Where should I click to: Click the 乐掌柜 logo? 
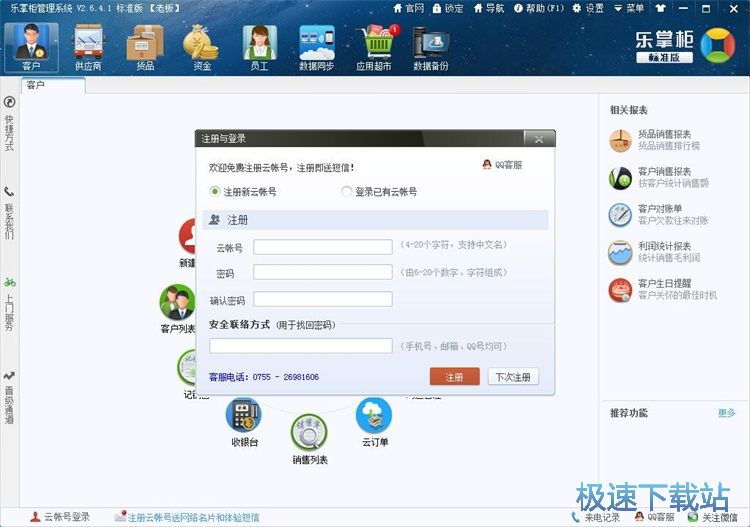pyautogui.click(x=685, y=46)
